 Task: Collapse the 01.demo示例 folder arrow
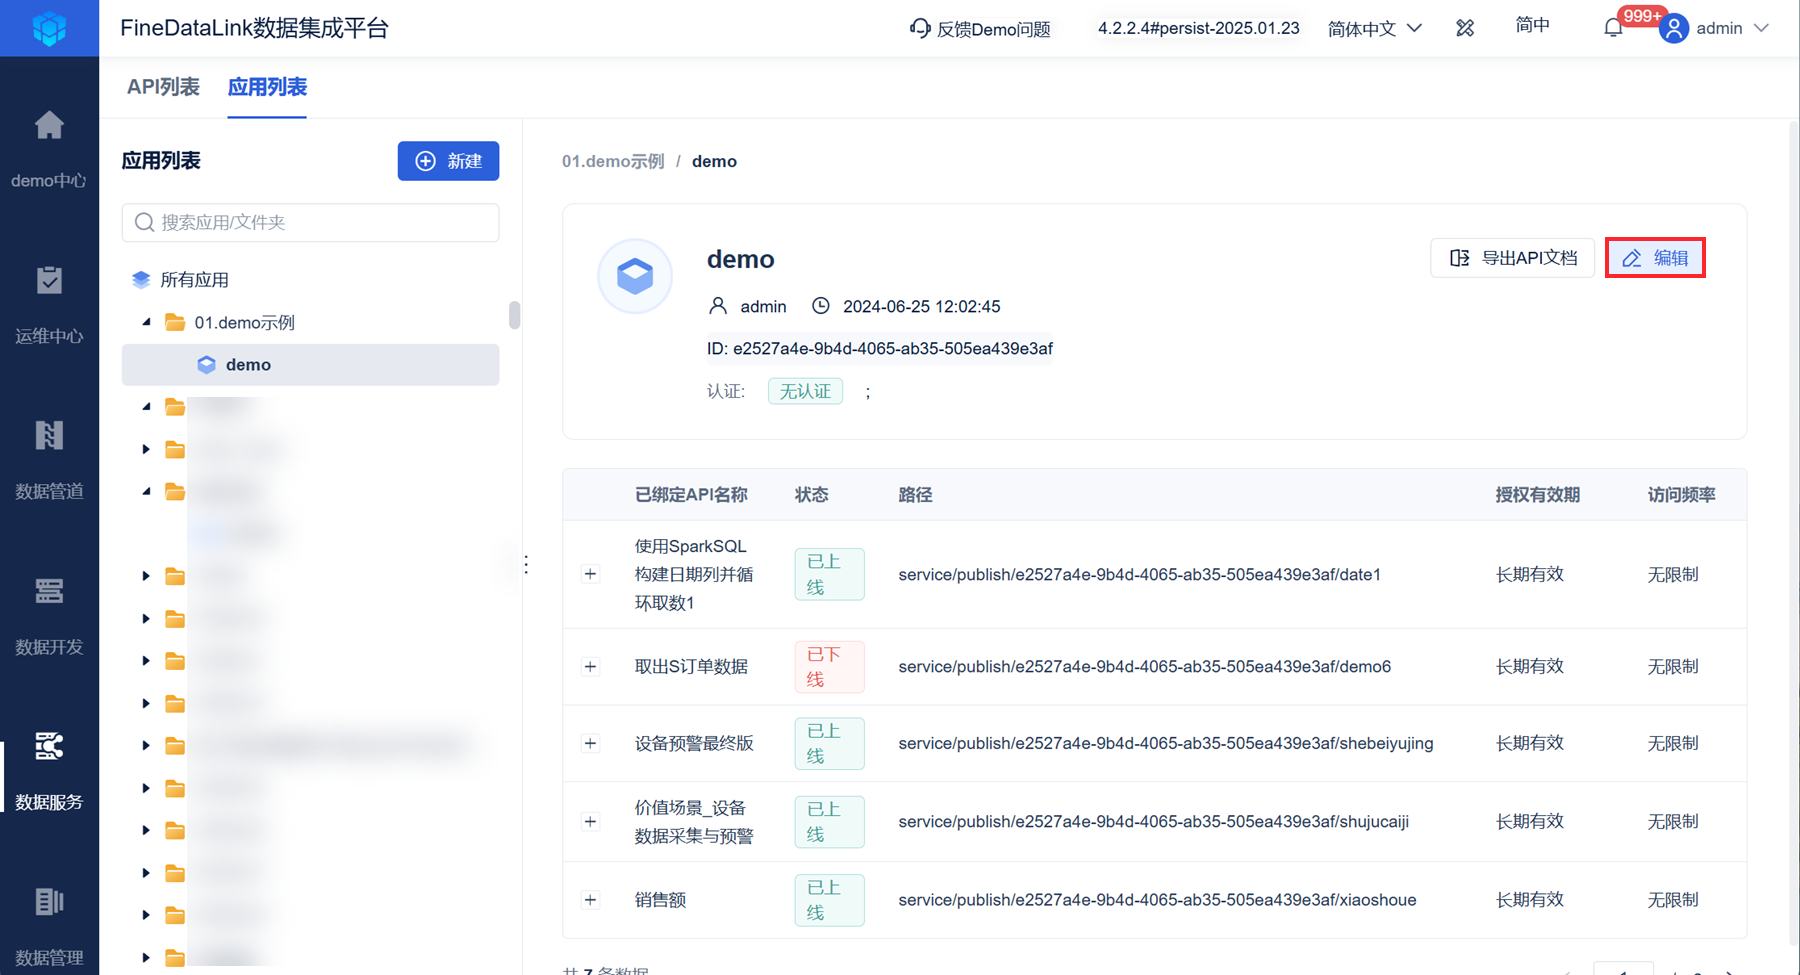(x=146, y=322)
